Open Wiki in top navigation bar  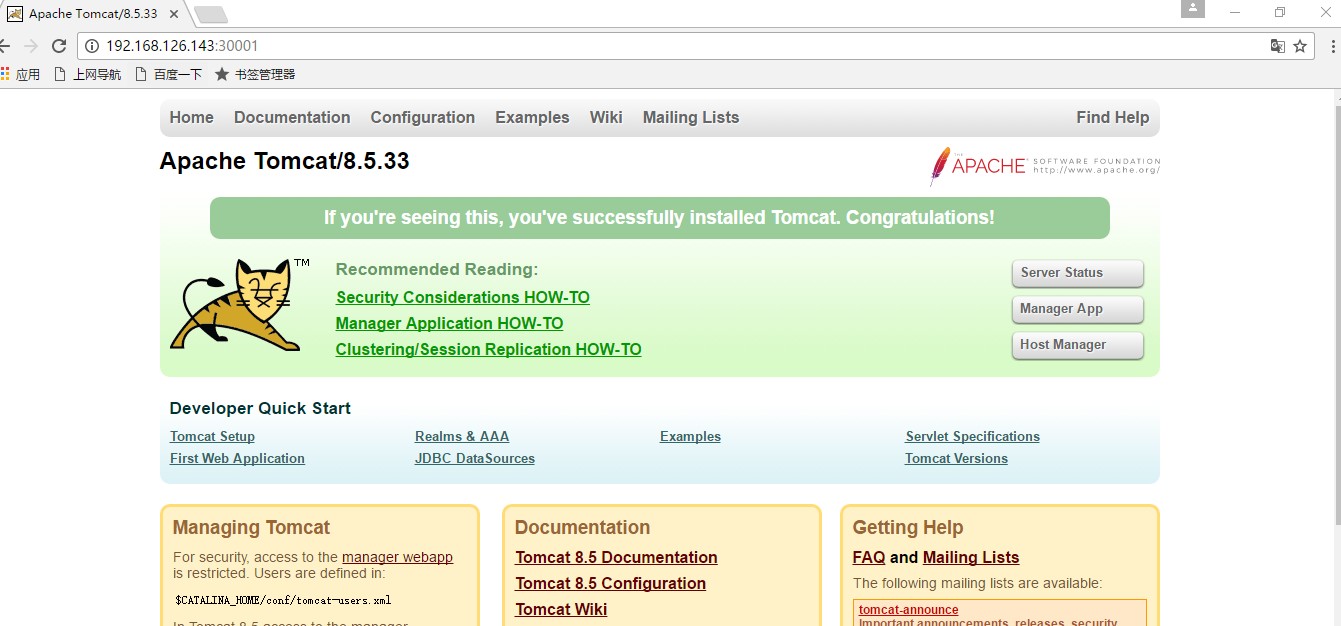coord(606,117)
